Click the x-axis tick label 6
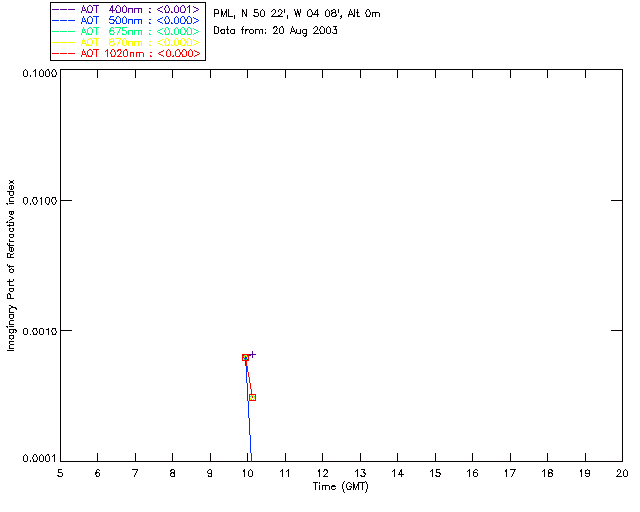This screenshot has height=512, width=640. 98,473
